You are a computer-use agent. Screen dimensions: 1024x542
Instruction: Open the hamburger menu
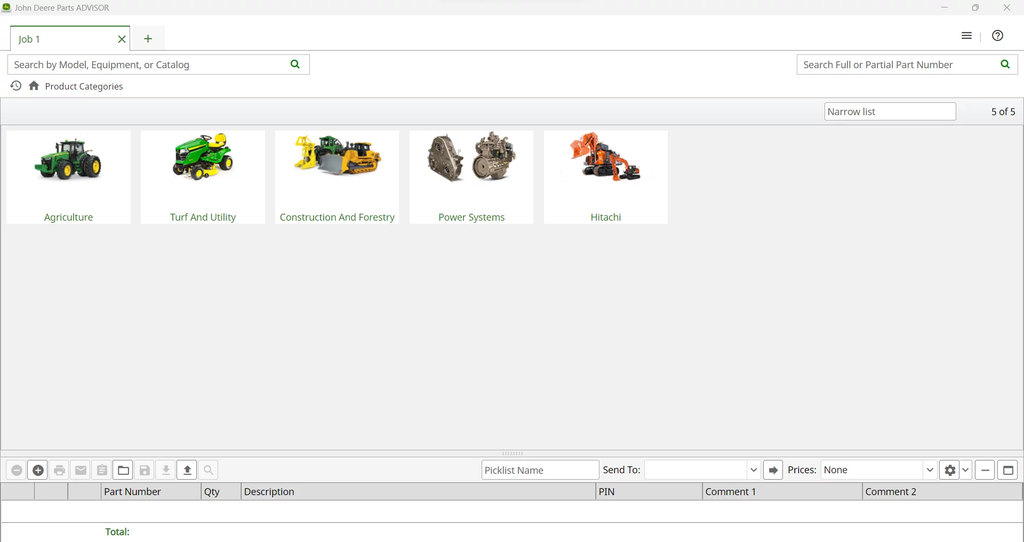pyautogui.click(x=966, y=36)
